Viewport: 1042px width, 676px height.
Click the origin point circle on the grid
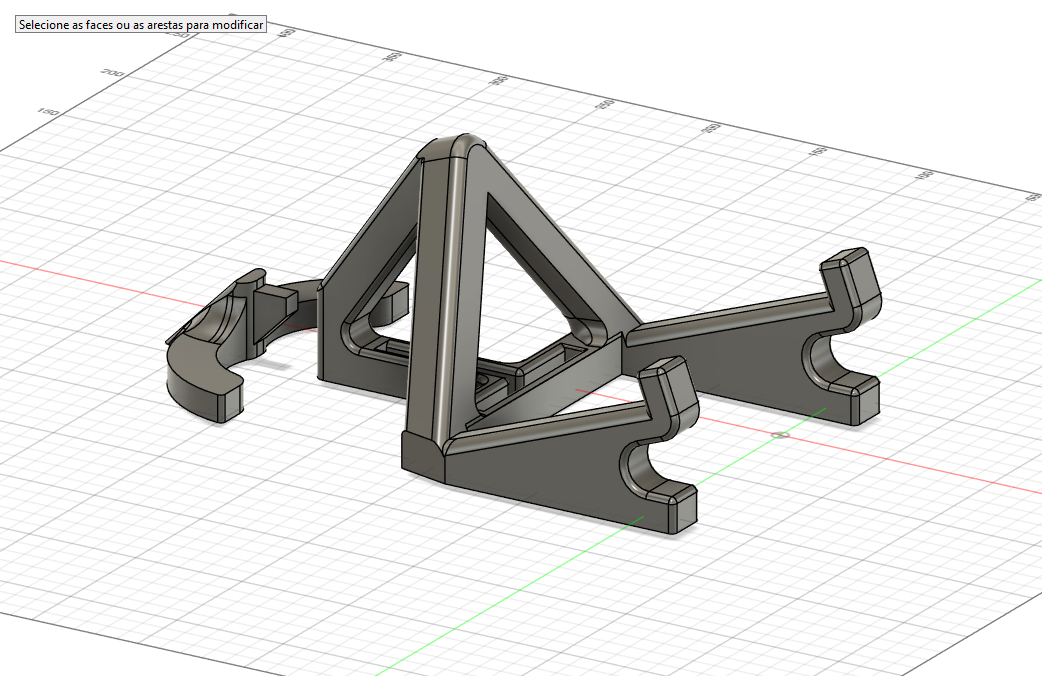(x=781, y=435)
